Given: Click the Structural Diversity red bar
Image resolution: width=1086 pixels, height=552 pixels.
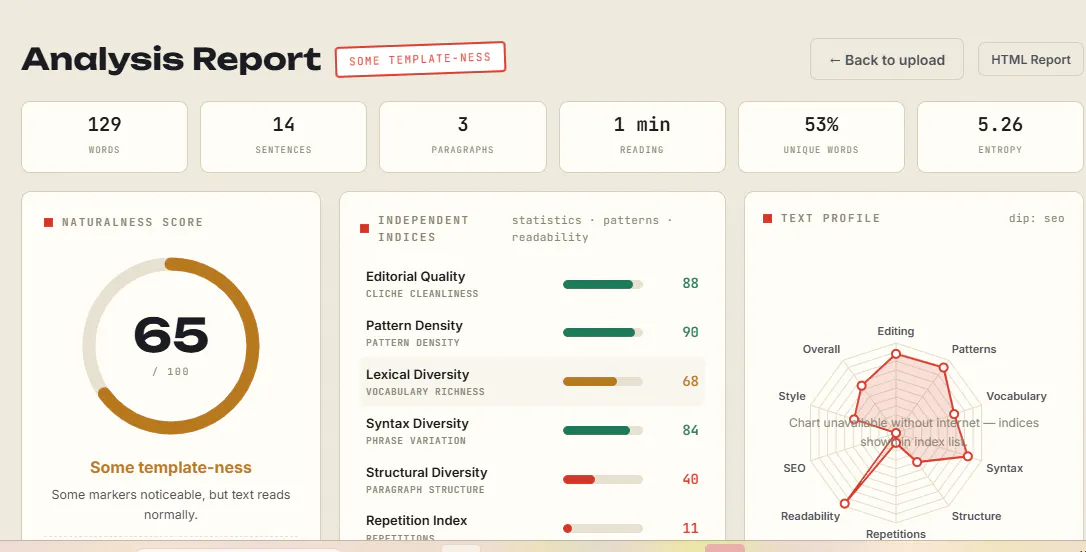Looking at the screenshot, I should click(603, 479).
